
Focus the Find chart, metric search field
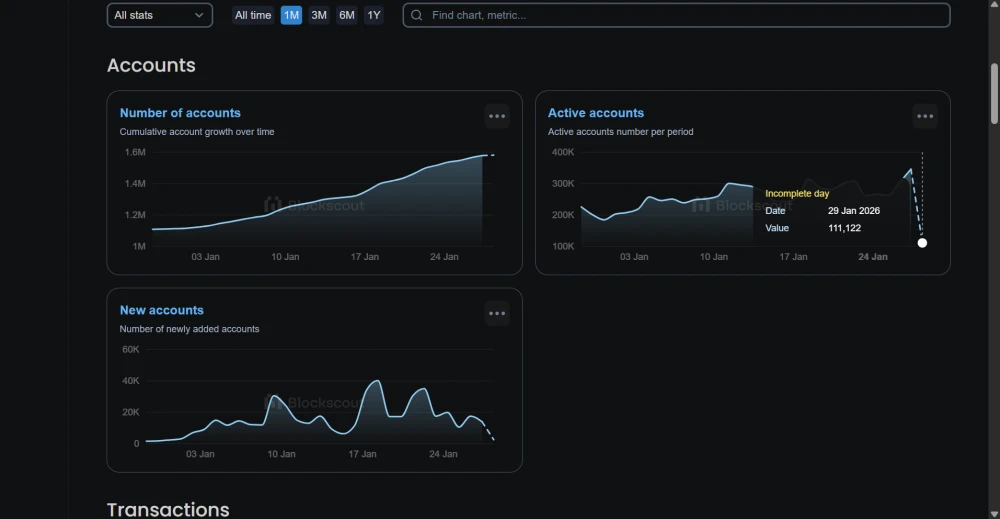coord(680,15)
